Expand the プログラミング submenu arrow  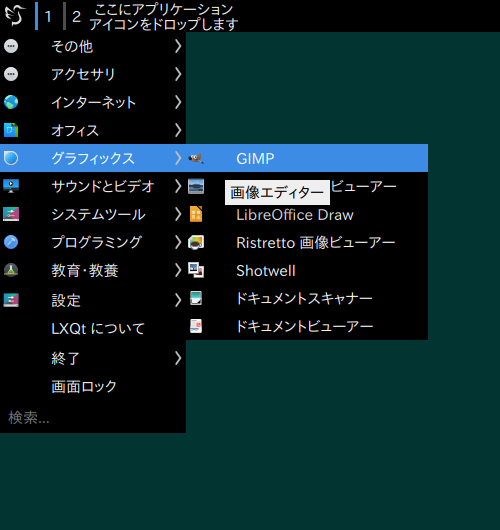(178, 242)
